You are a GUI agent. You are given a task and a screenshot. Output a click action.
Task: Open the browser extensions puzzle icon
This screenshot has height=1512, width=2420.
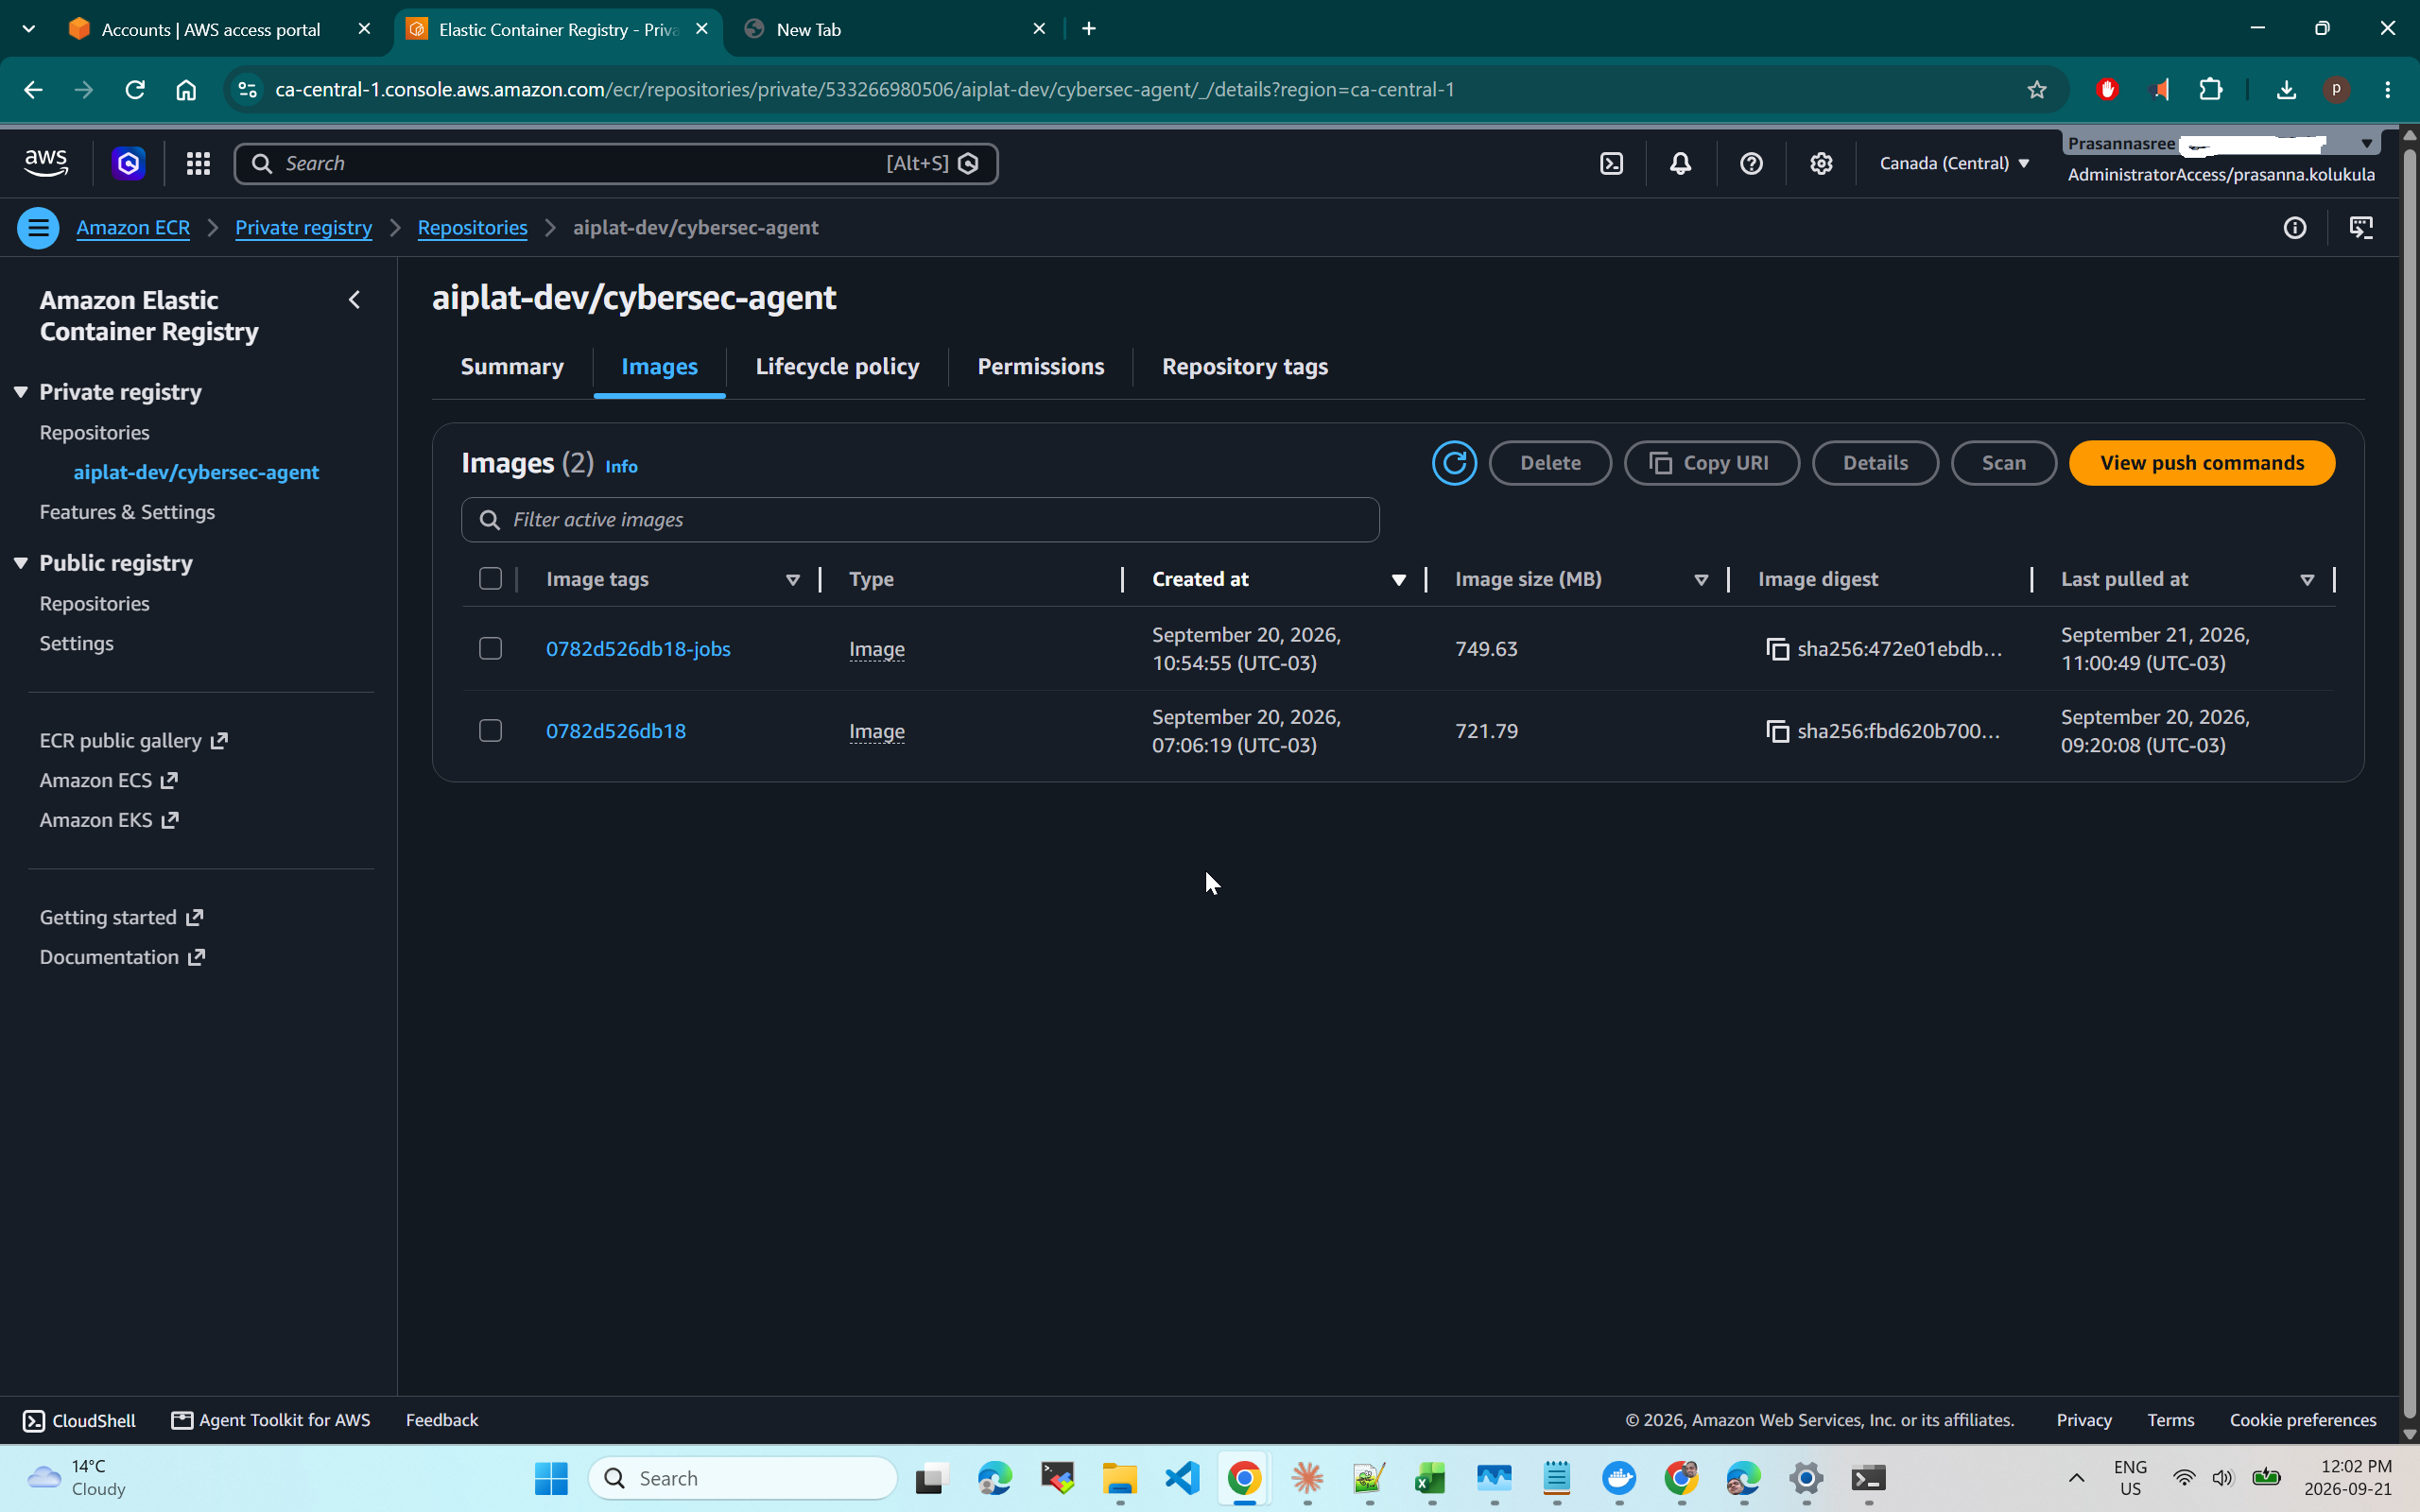2211,90
